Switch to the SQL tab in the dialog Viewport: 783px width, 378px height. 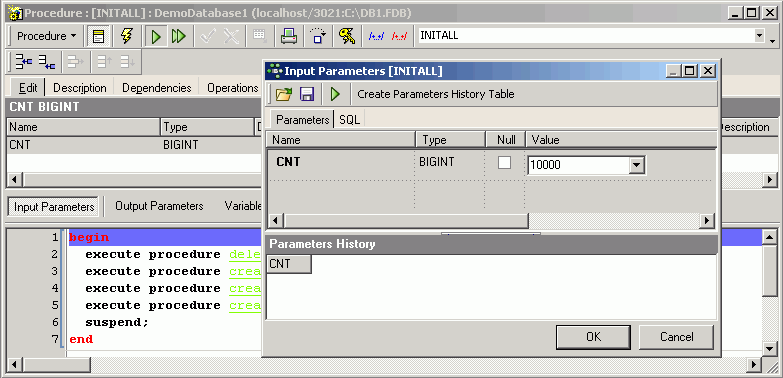(350, 120)
